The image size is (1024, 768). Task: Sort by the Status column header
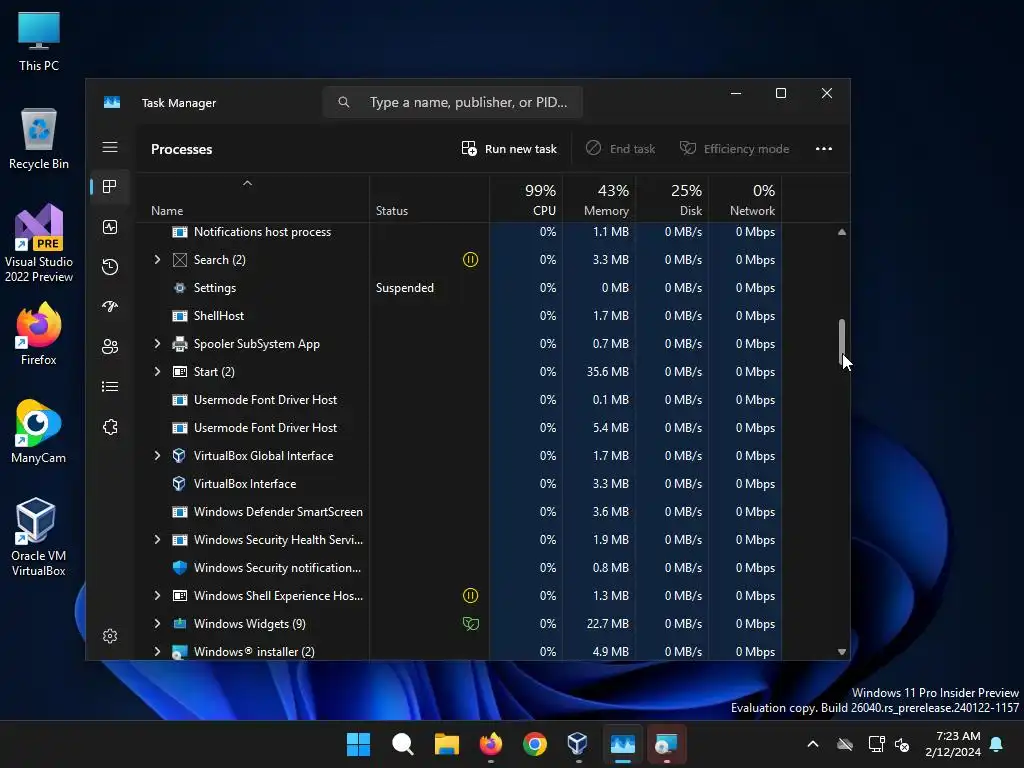coord(430,199)
